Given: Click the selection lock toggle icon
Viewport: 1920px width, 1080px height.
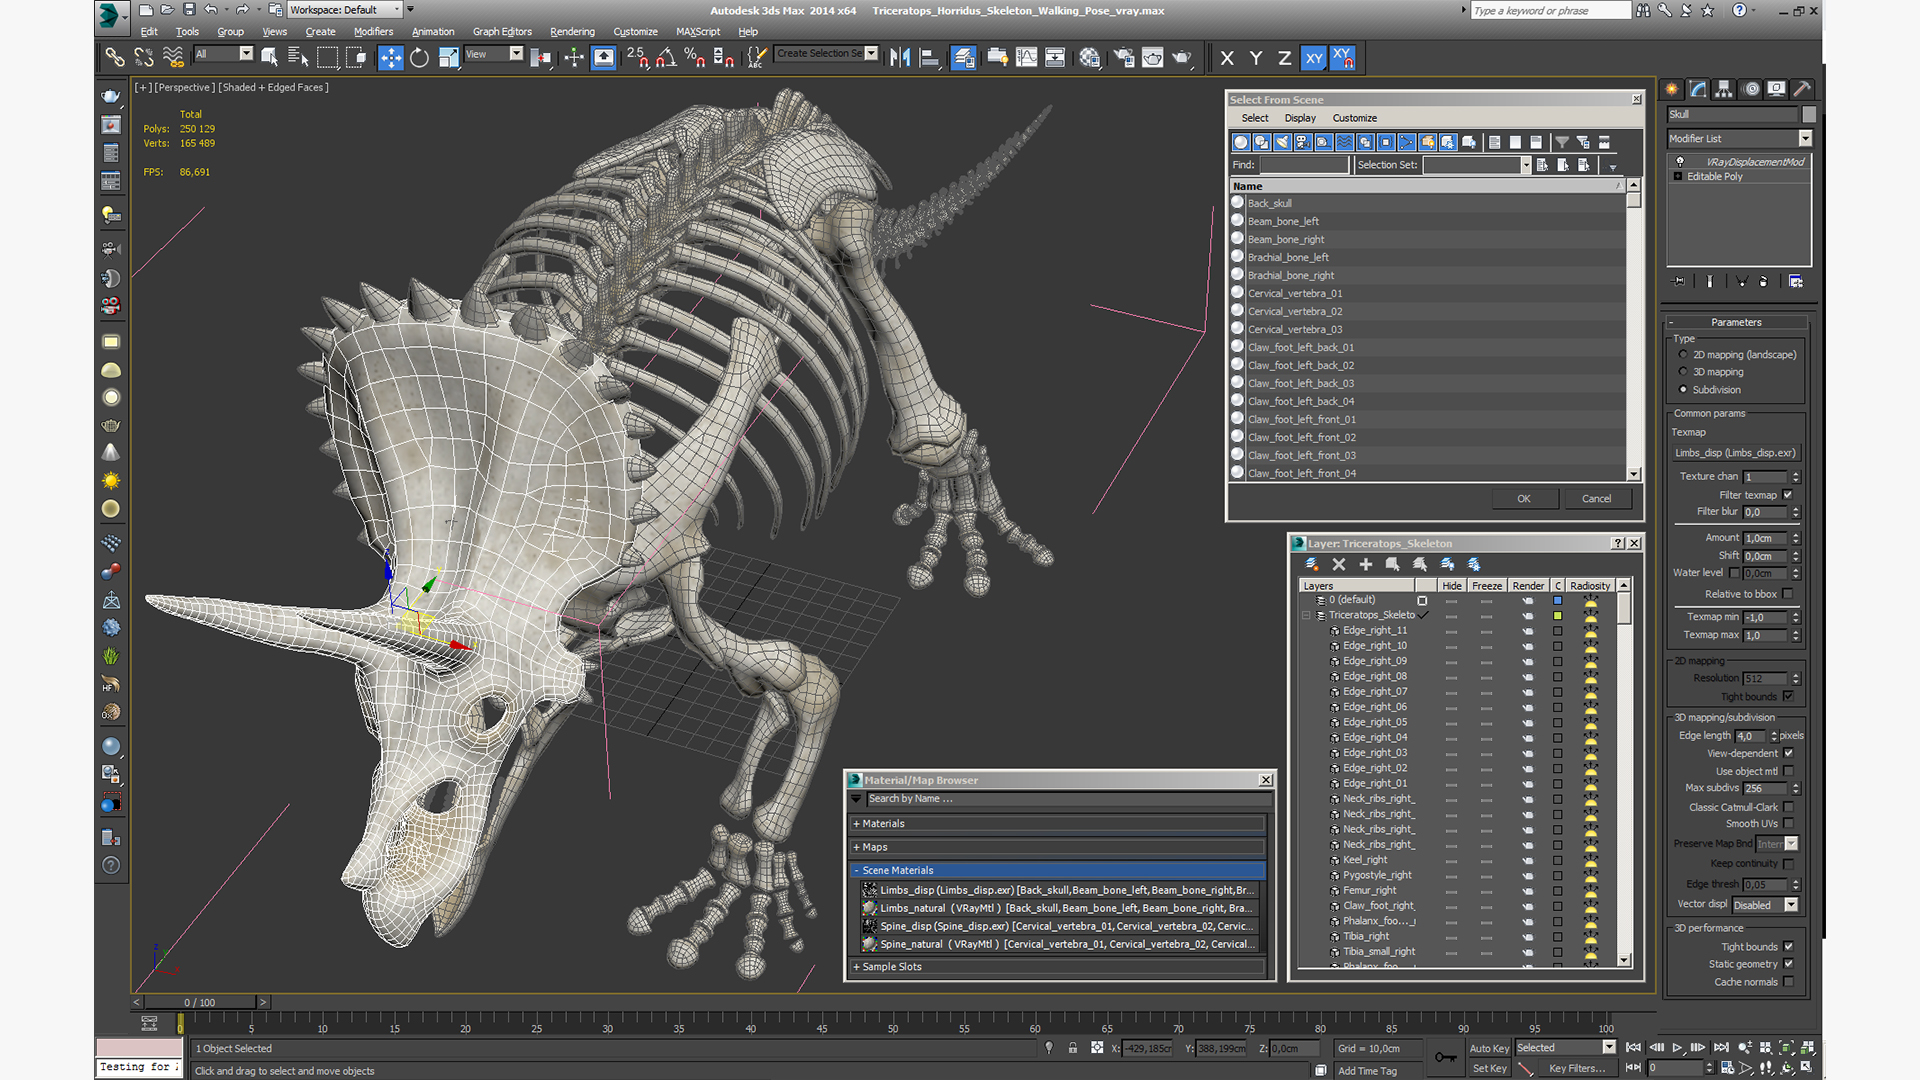Looking at the screenshot, I should point(1072,1048).
